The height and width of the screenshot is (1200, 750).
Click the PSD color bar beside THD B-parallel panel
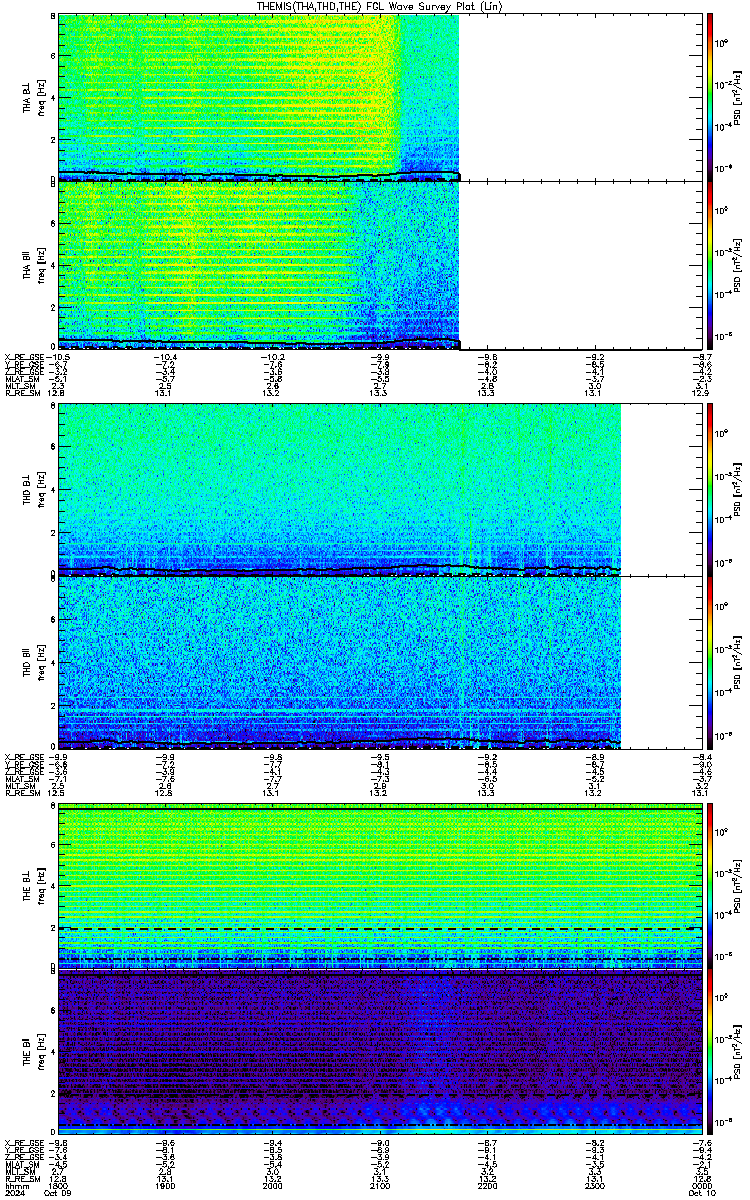pyautogui.click(x=710, y=661)
